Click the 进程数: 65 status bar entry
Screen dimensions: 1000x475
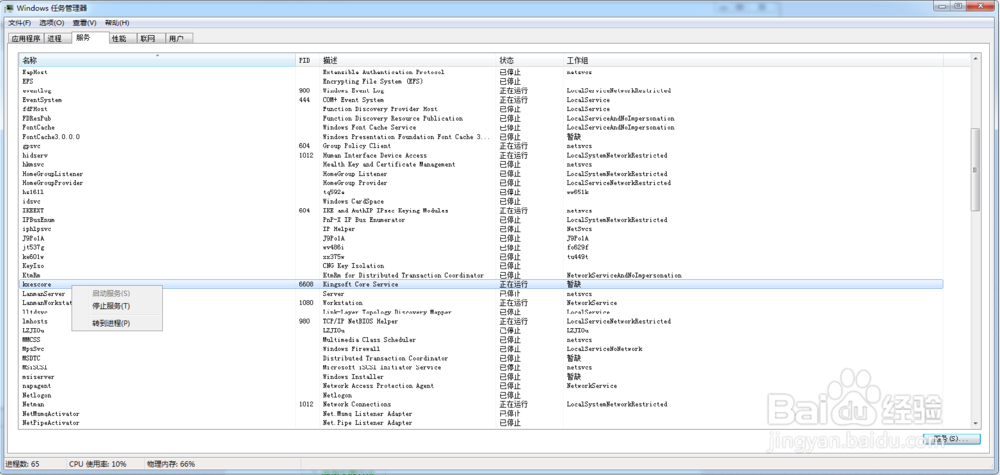pos(23,464)
